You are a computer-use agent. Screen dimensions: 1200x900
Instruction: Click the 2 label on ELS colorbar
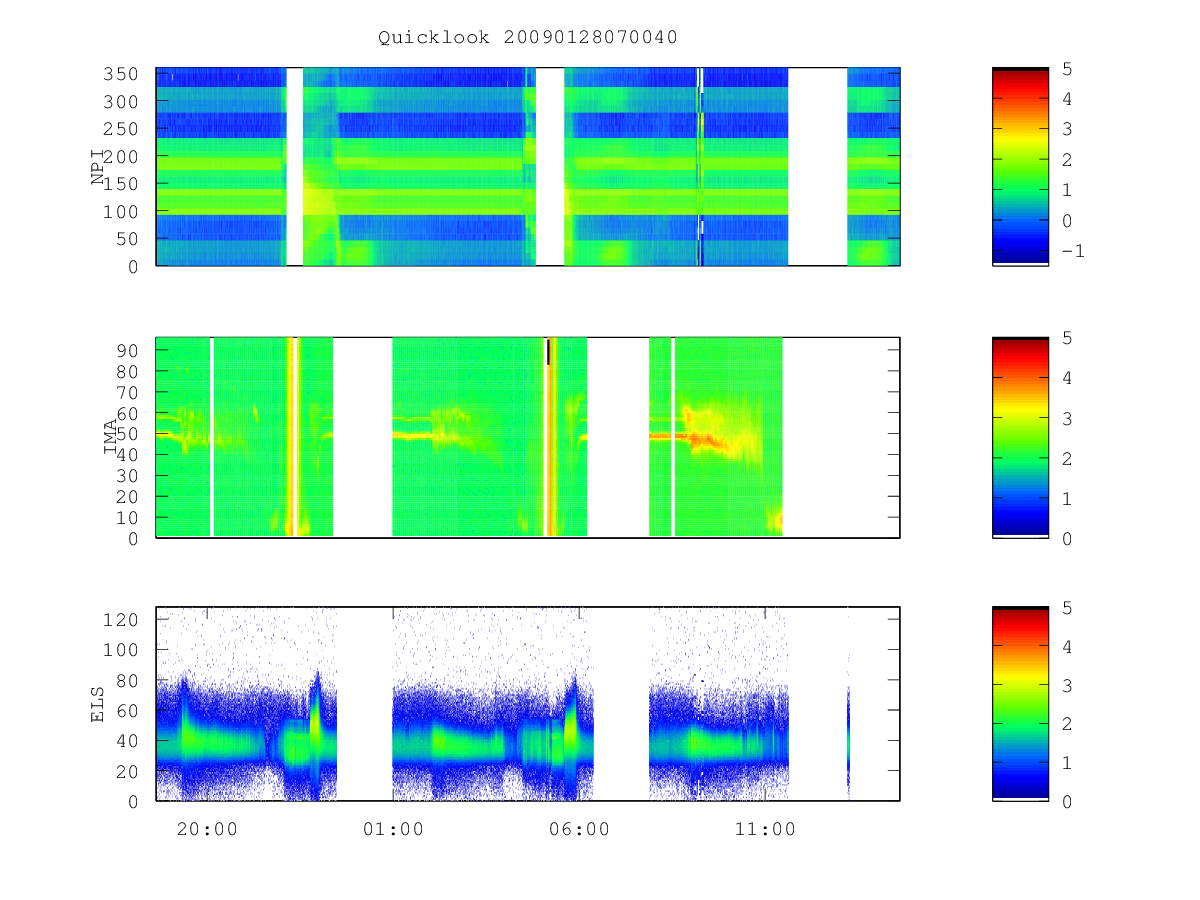click(x=1067, y=723)
